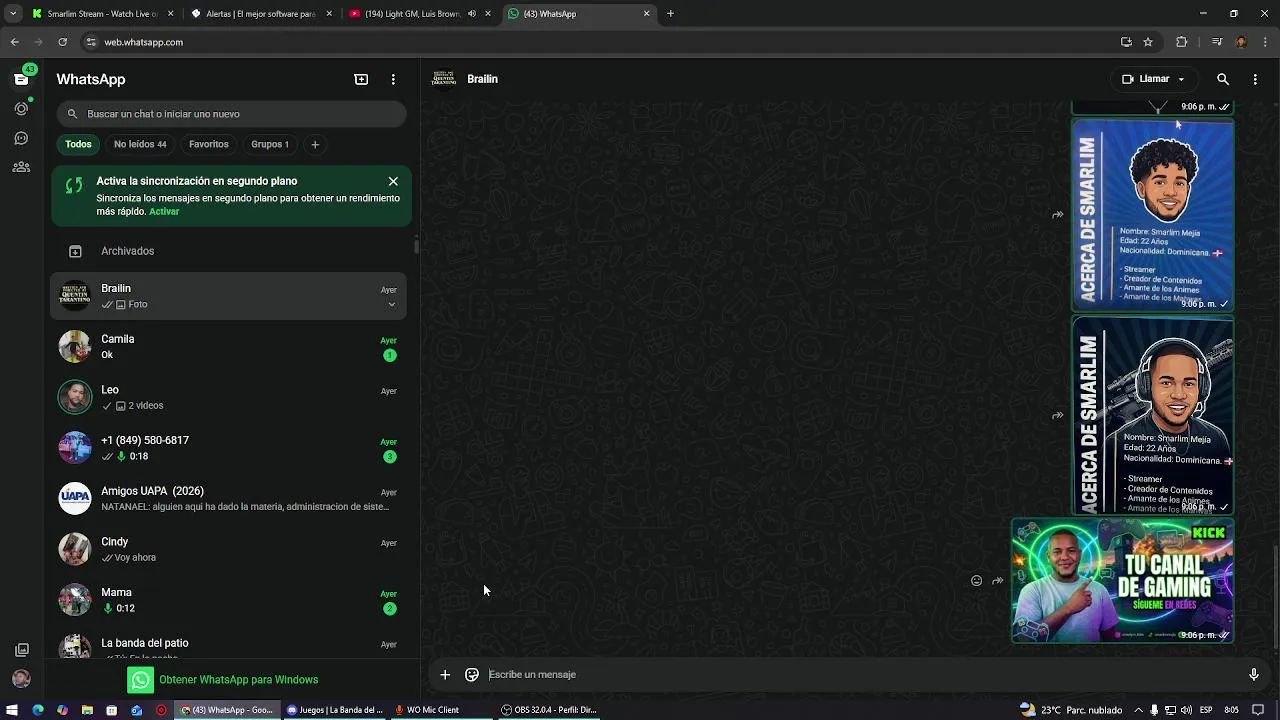Open your profile avatar in sidebar
The height and width of the screenshot is (720, 1280).
click(21, 679)
